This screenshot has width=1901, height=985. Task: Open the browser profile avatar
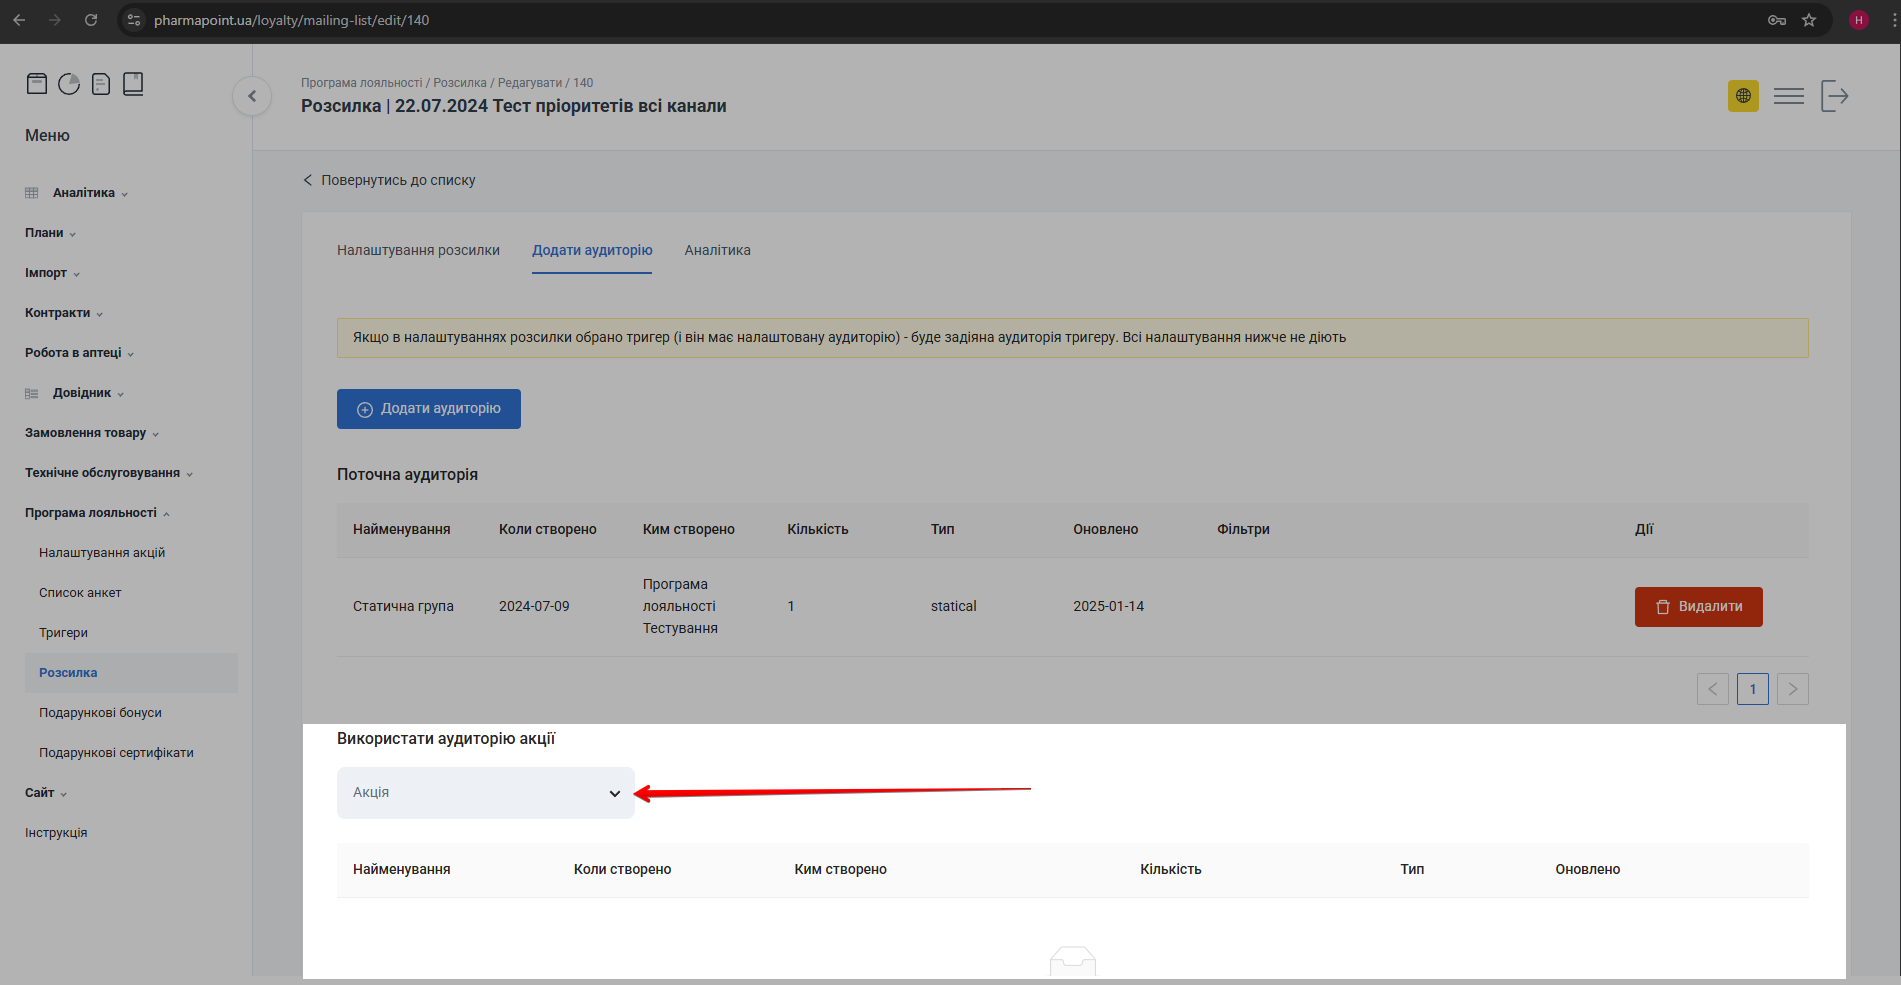pos(1859,20)
